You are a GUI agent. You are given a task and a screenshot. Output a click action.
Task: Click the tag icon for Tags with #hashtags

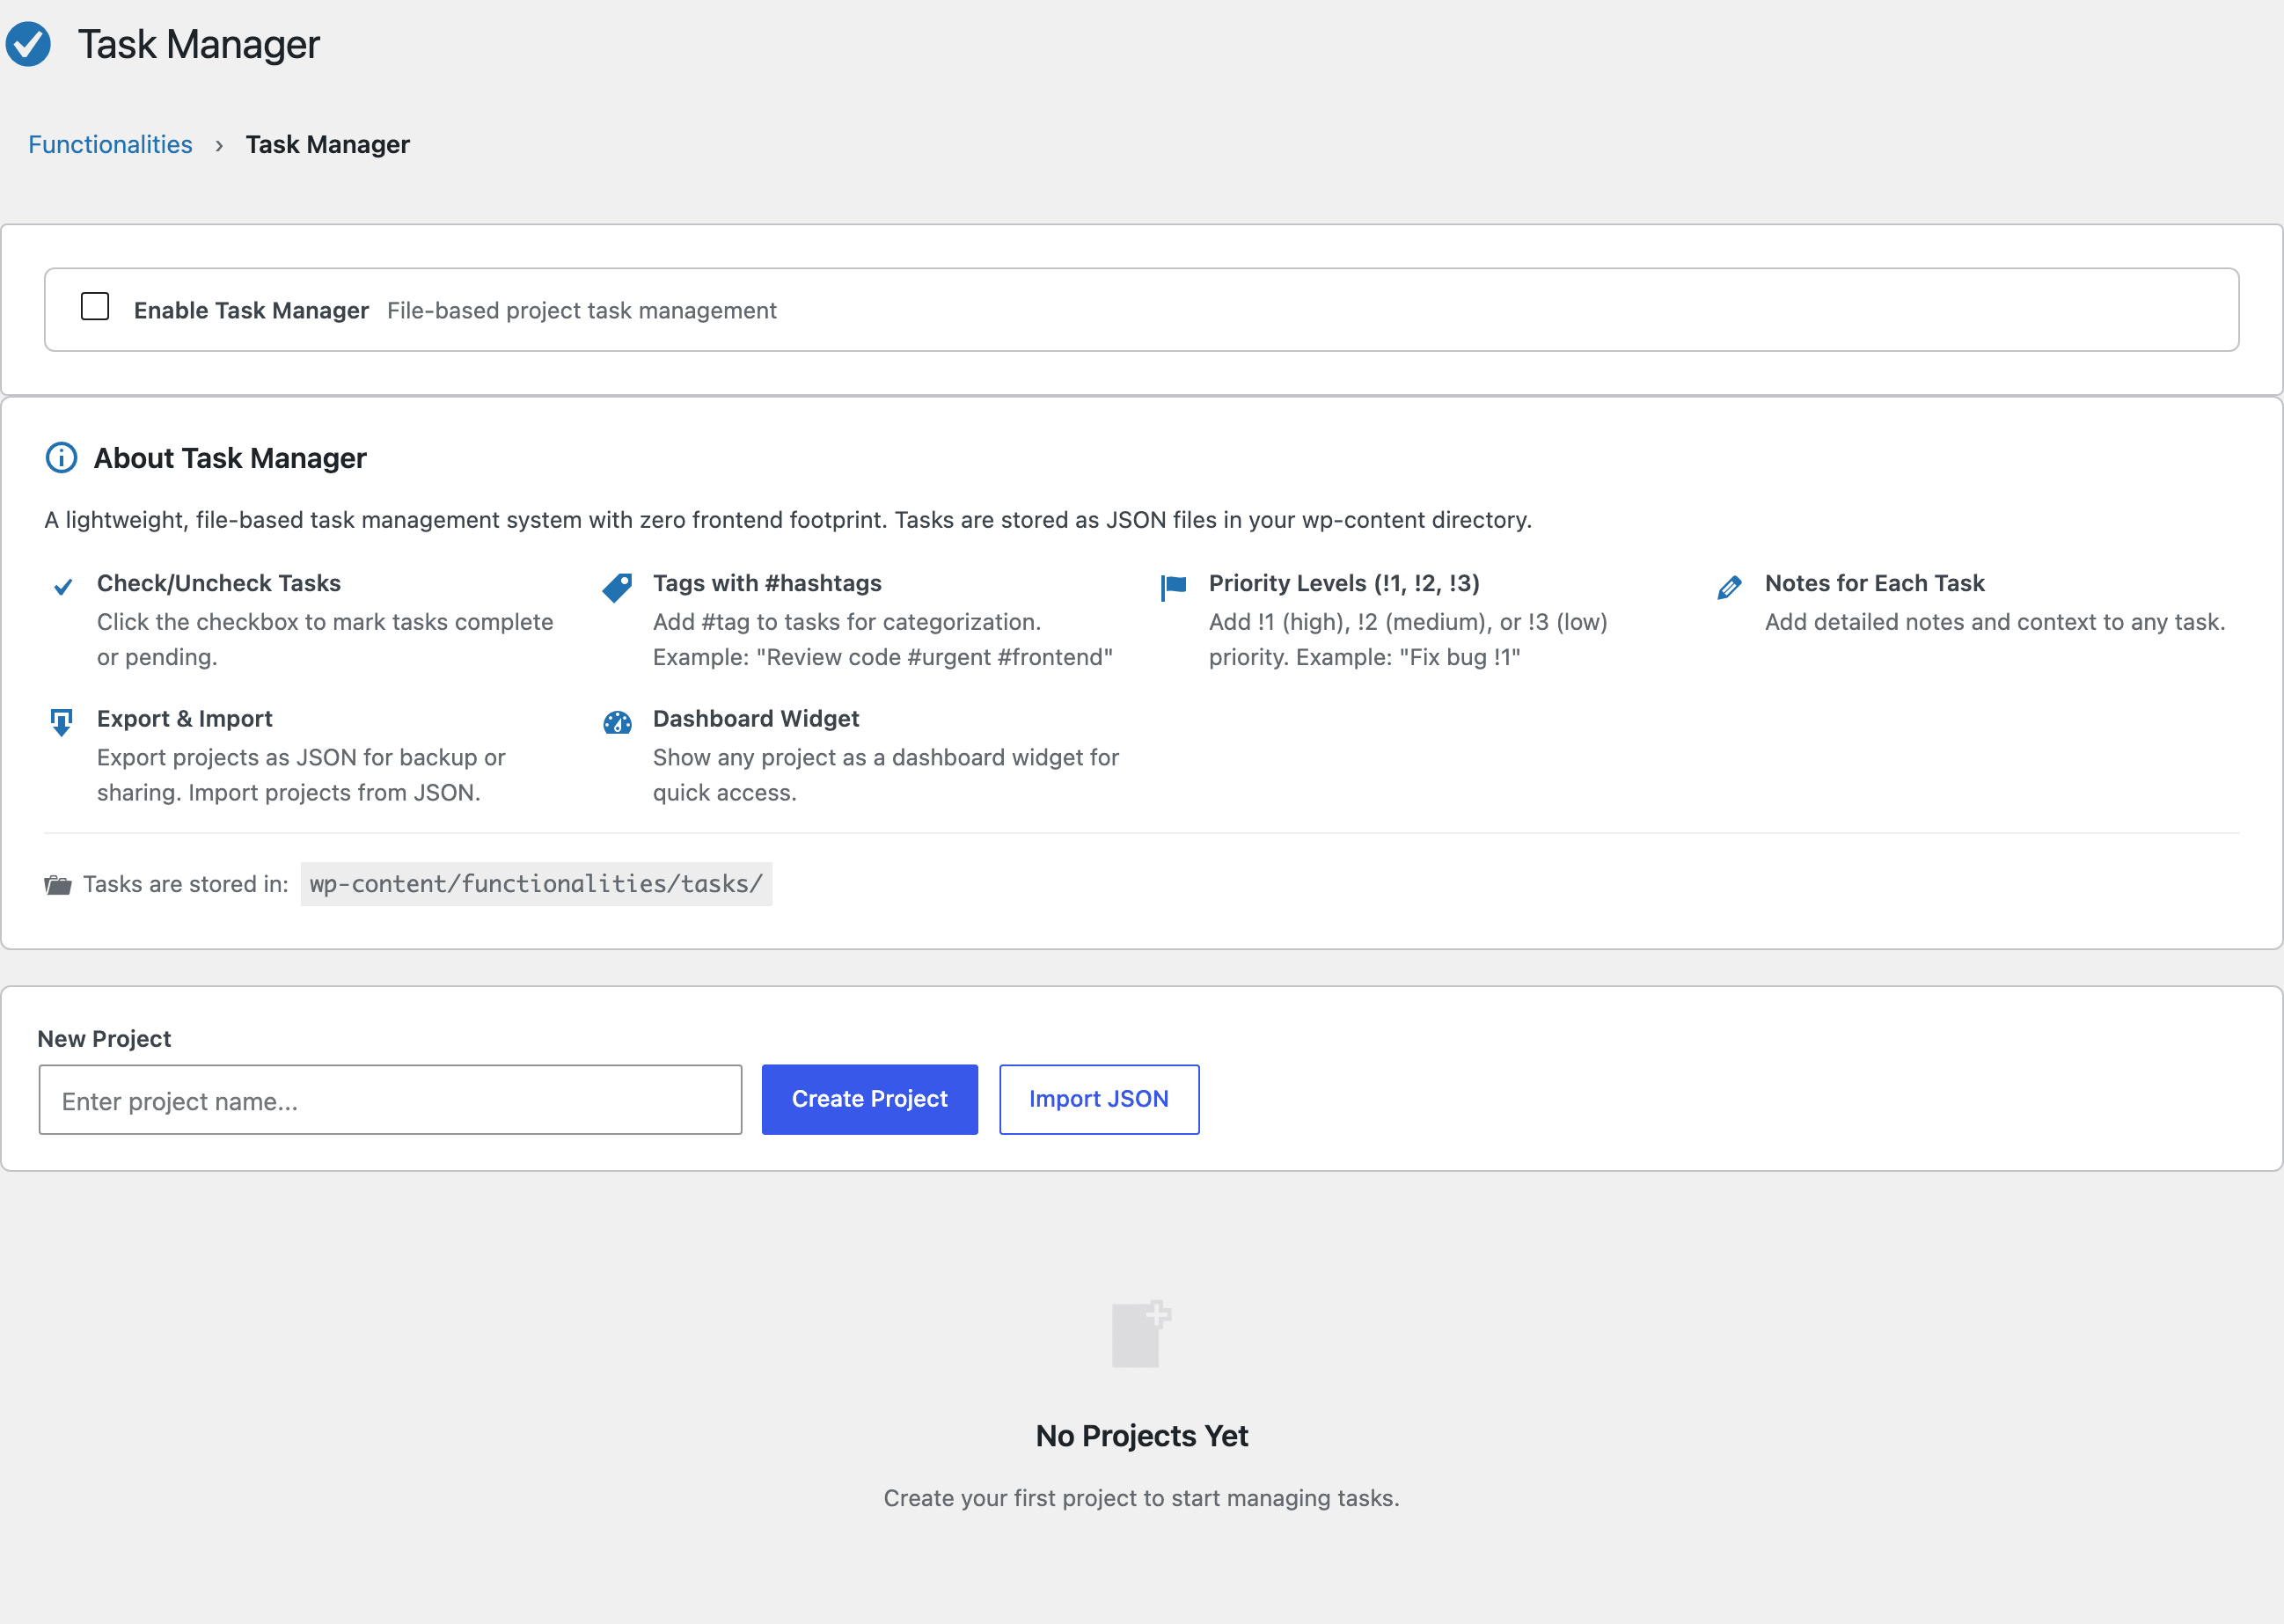618,587
